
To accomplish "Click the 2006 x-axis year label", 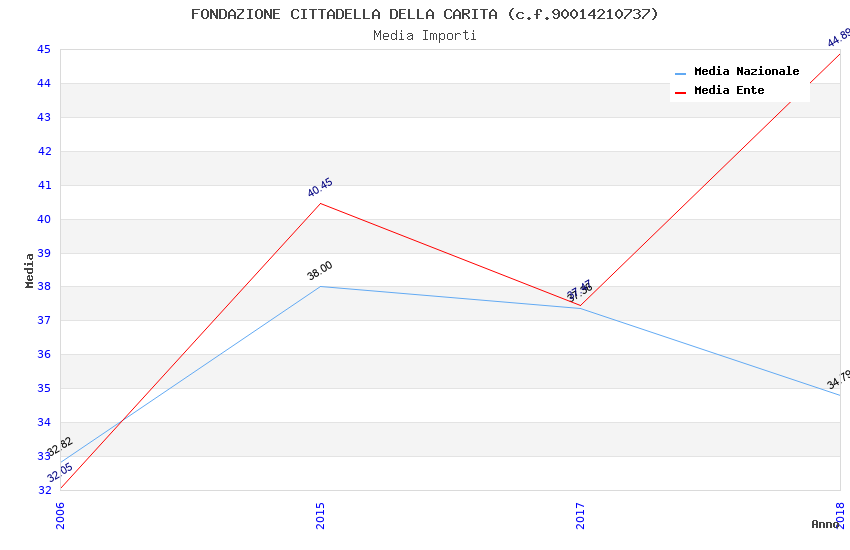I will [61, 515].
